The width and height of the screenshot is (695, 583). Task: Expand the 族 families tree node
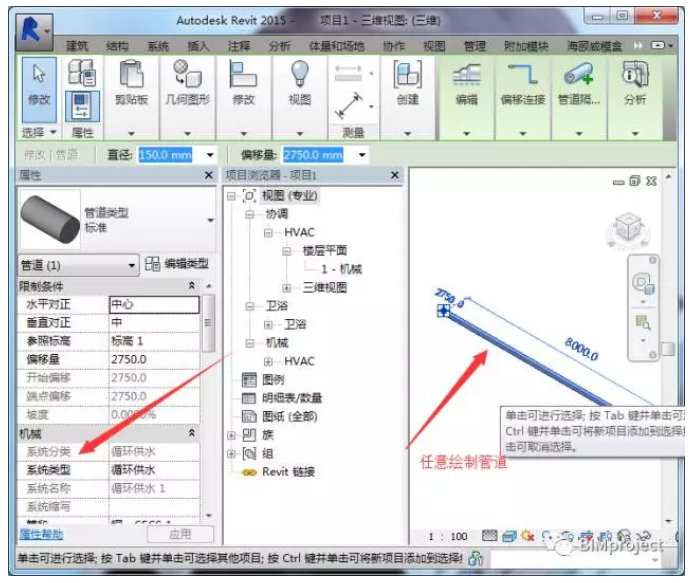231,435
